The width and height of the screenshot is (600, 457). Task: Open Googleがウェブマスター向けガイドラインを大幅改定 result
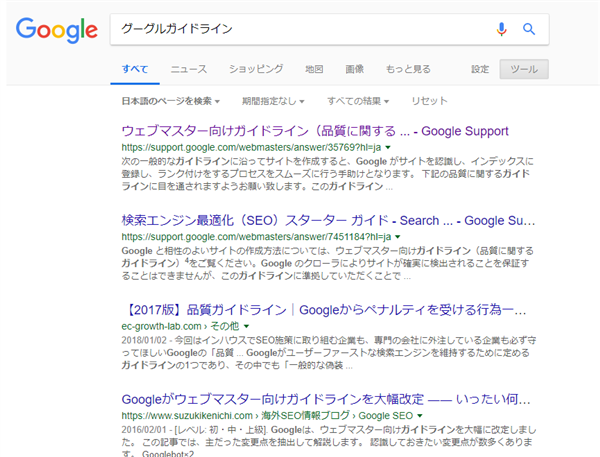[326, 400]
